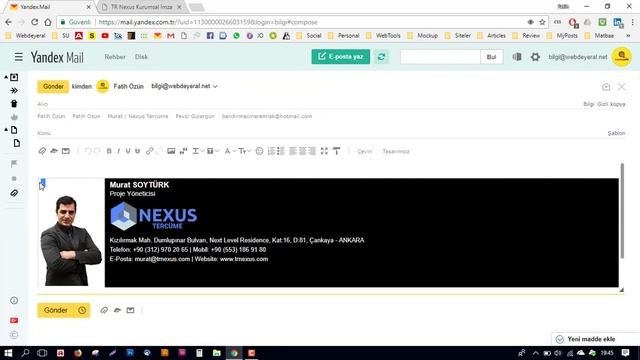640x360 pixels.
Task: Insert a numbered list
Action: 271,151
